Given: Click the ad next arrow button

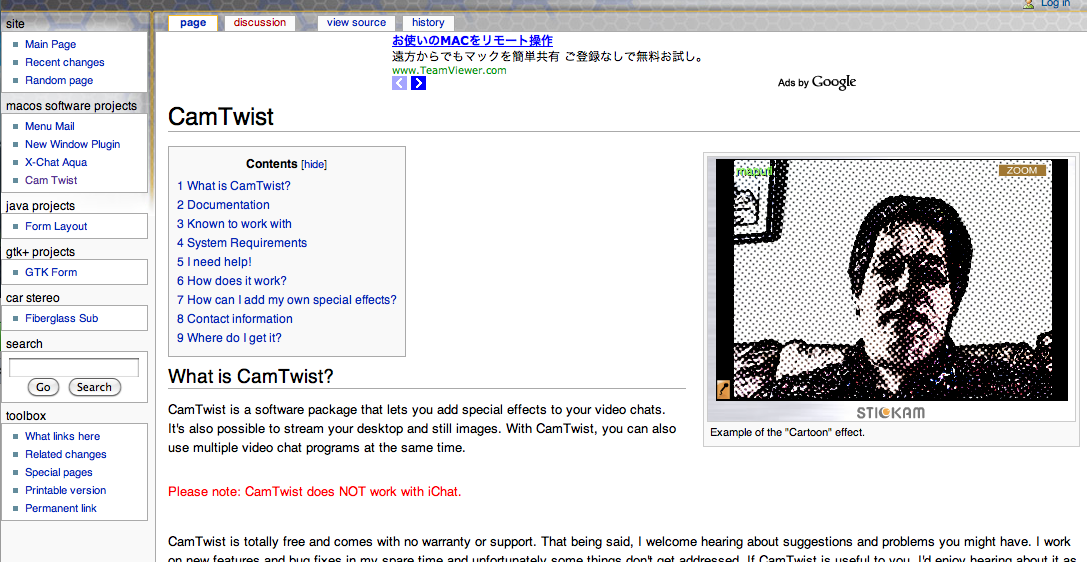Looking at the screenshot, I should (418, 83).
